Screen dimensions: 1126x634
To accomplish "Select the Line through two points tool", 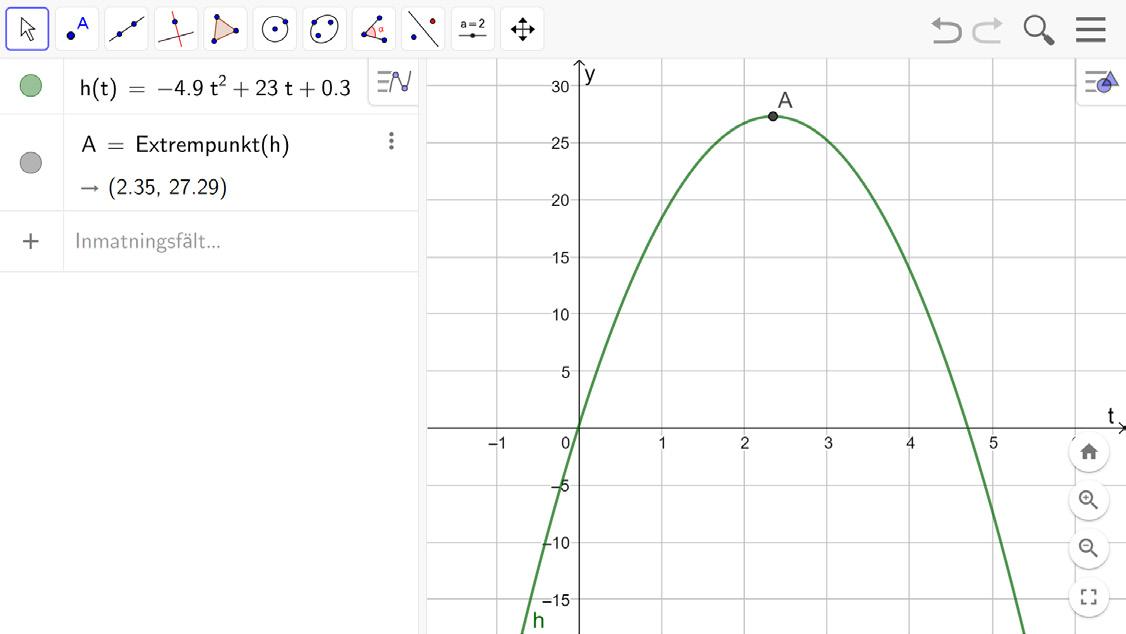I will [126, 29].
